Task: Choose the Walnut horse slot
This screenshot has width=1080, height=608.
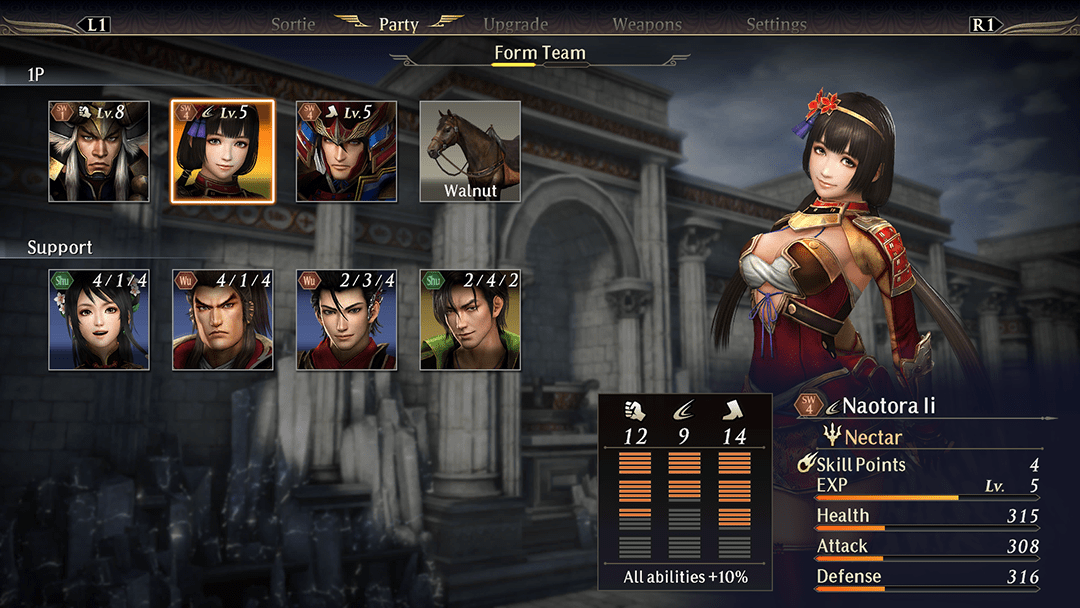Action: point(470,151)
